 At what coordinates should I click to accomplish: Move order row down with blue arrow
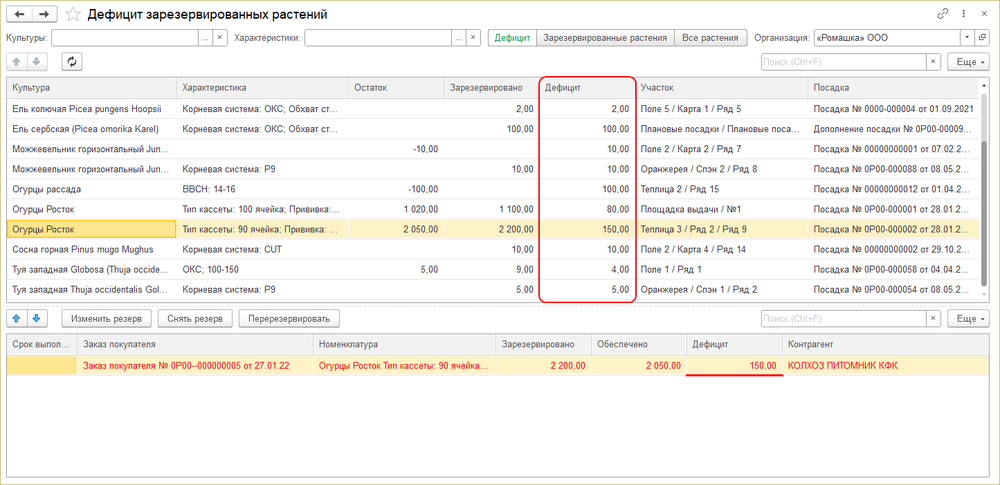[x=37, y=319]
